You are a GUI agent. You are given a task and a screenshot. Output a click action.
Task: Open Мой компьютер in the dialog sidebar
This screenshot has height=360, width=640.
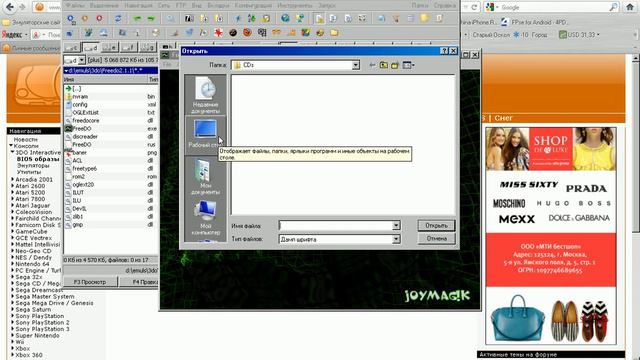[x=205, y=217]
